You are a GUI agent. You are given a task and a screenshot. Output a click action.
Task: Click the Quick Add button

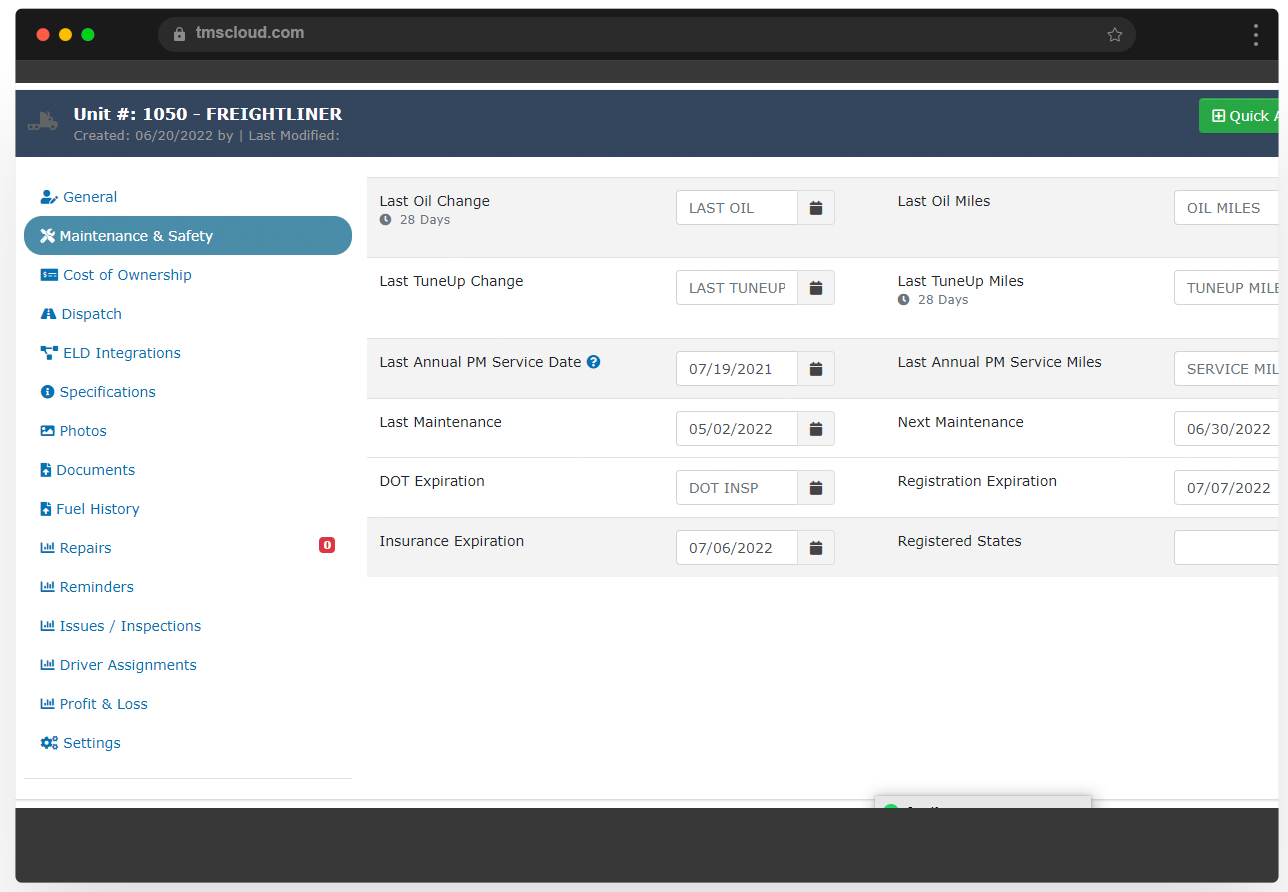point(1243,115)
